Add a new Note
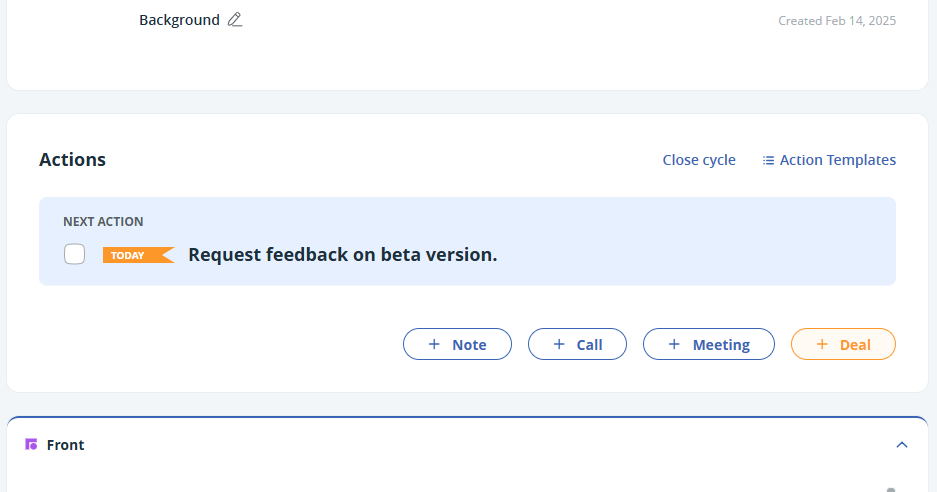Image resolution: width=937 pixels, height=492 pixels. (457, 344)
